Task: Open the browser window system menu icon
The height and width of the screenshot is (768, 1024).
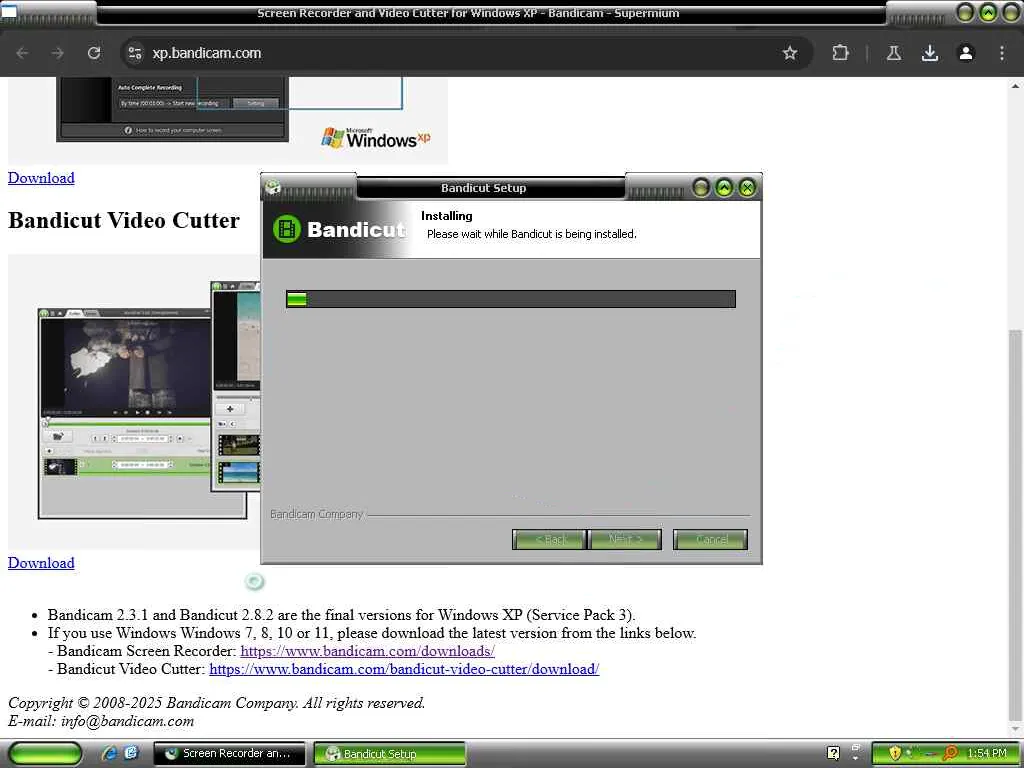Action: [x=9, y=11]
